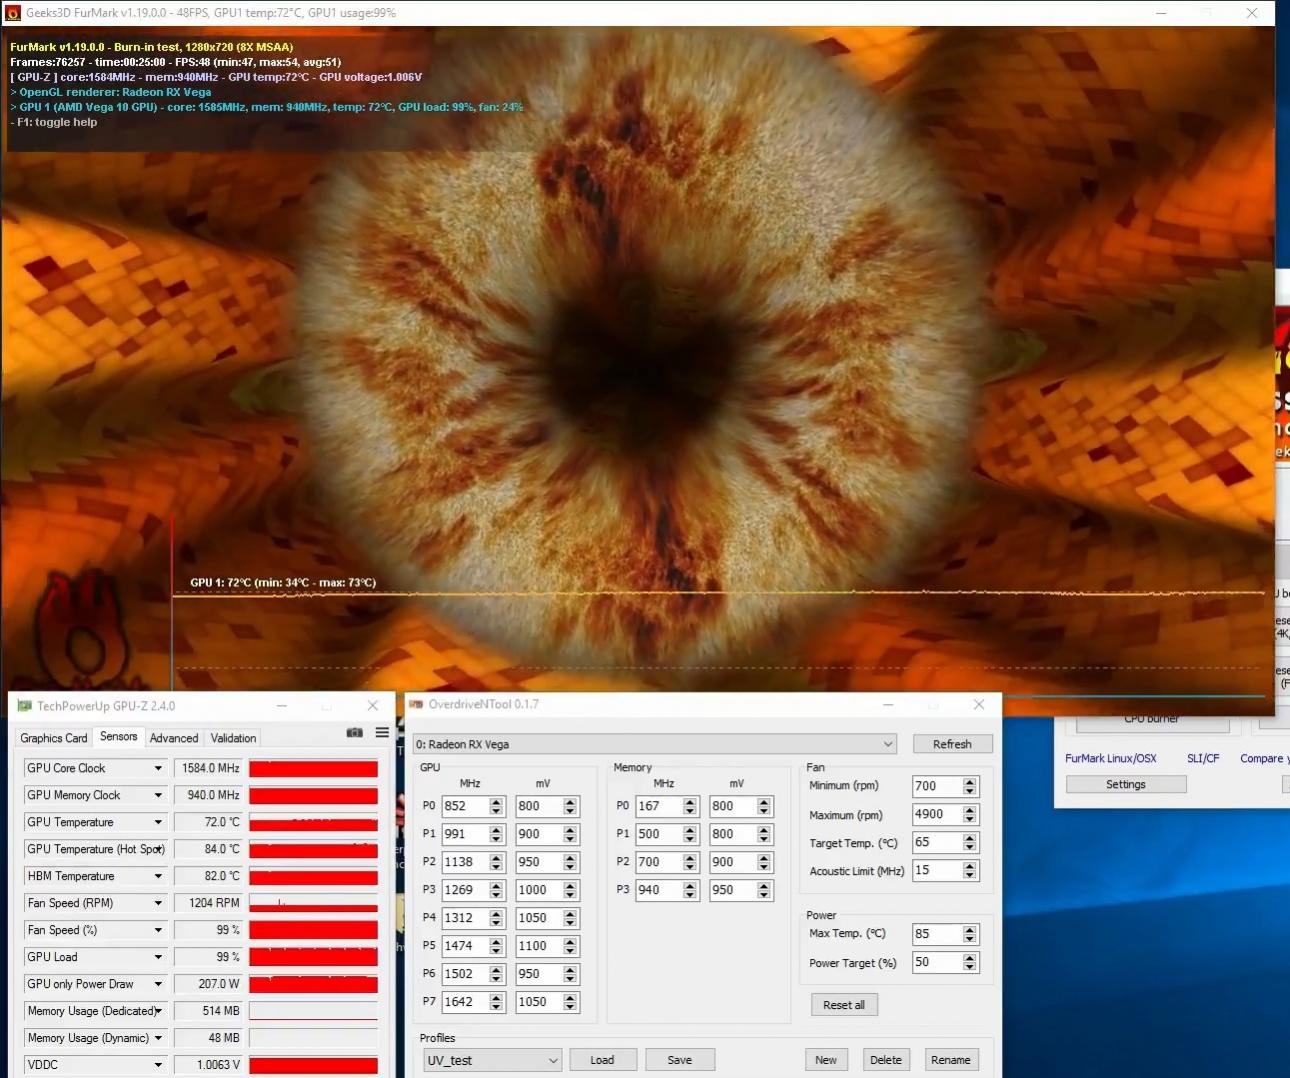Click the Reset all button

(844, 1005)
